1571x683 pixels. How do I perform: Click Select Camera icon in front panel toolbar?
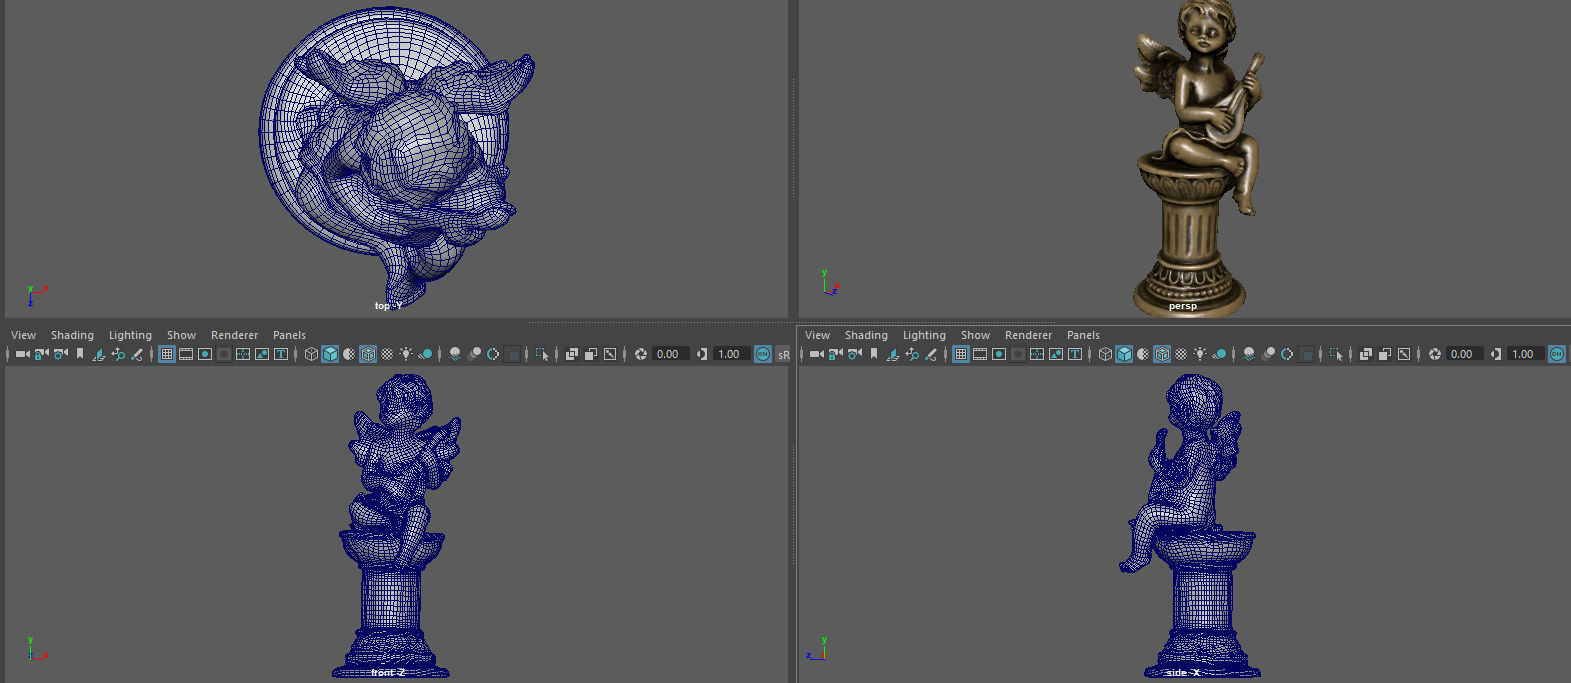tap(22, 354)
